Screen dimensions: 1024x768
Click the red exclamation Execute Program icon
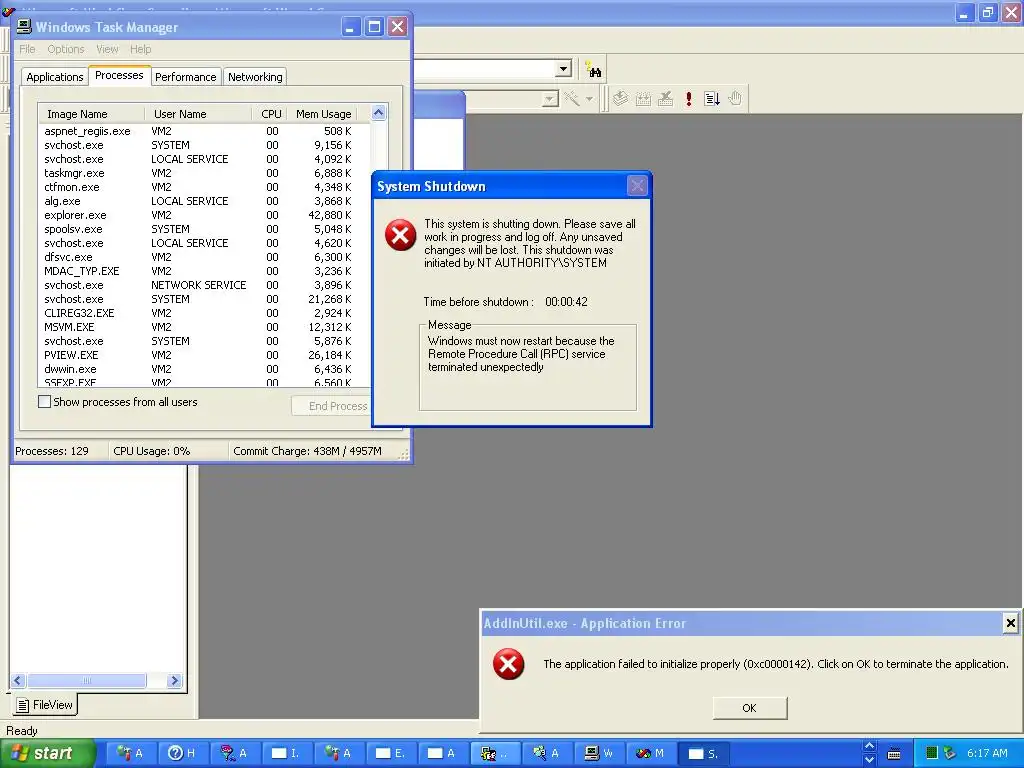point(688,99)
